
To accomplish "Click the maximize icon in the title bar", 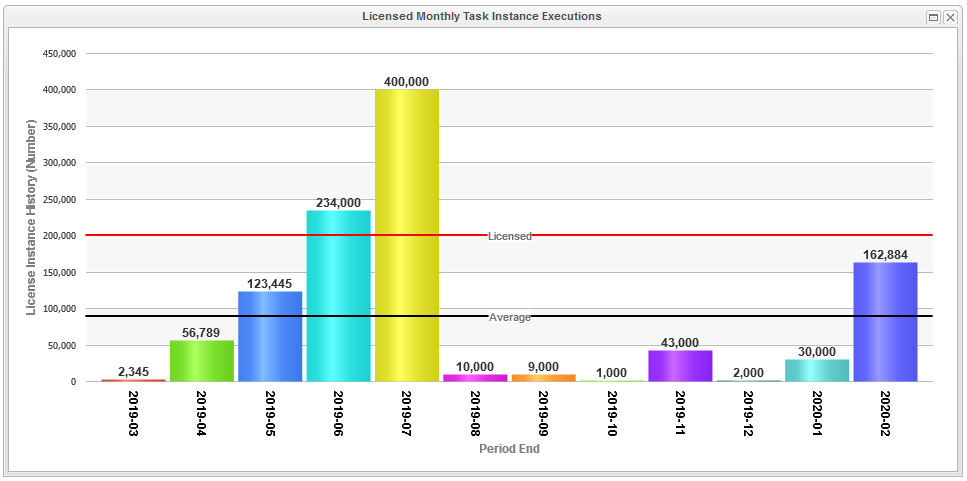I will click(x=933, y=17).
